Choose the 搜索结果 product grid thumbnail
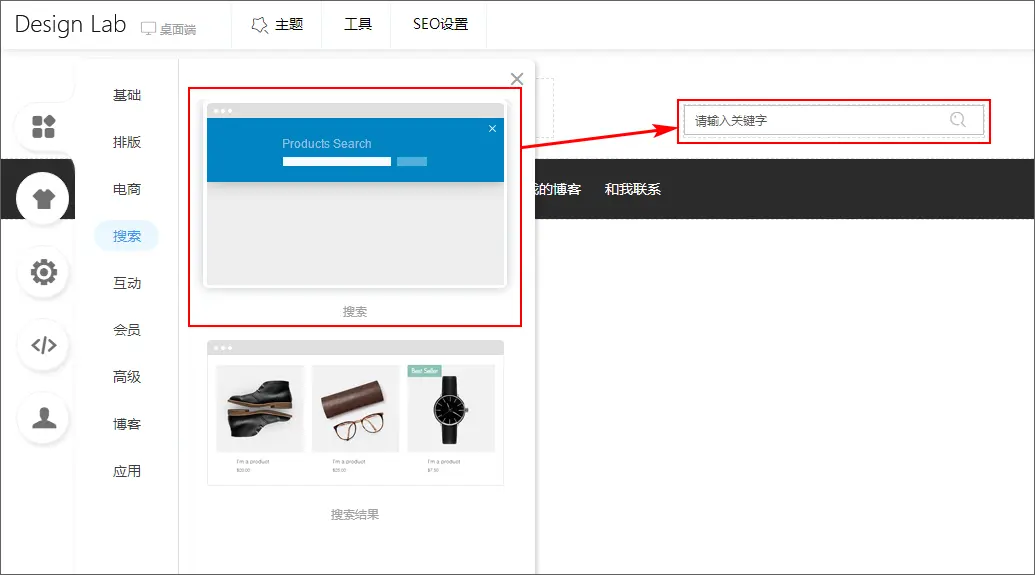Image resolution: width=1035 pixels, height=575 pixels. click(x=355, y=412)
